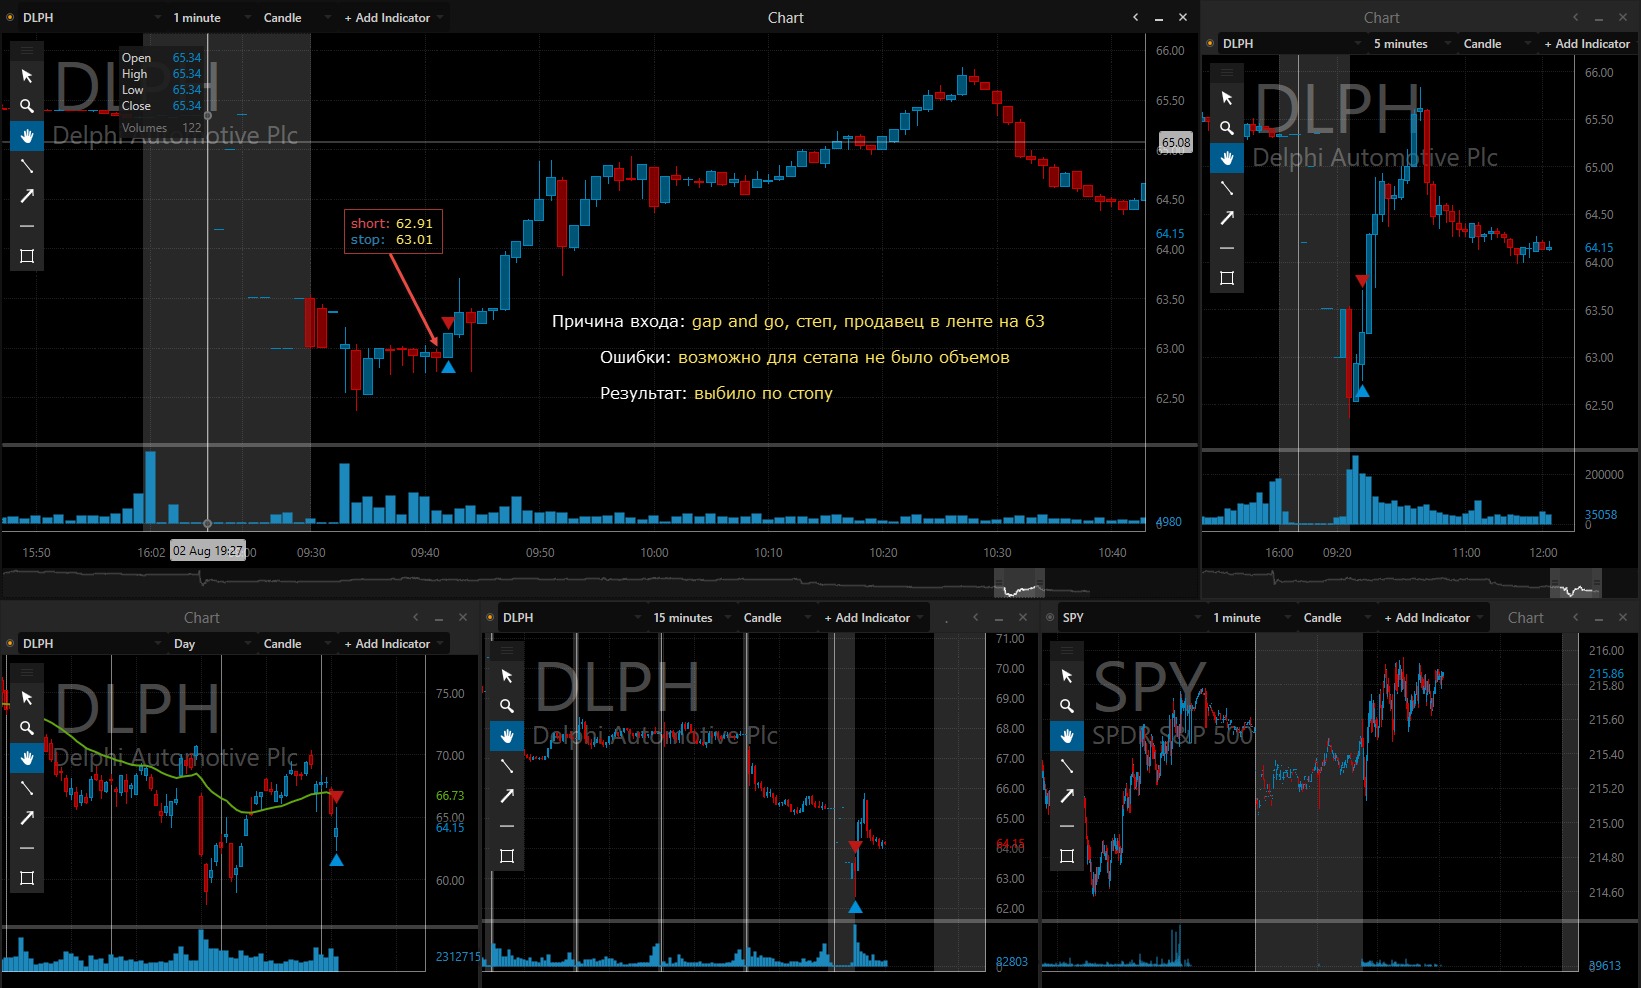Open the 5 minutes timeframe dropdown

click(x=1410, y=44)
